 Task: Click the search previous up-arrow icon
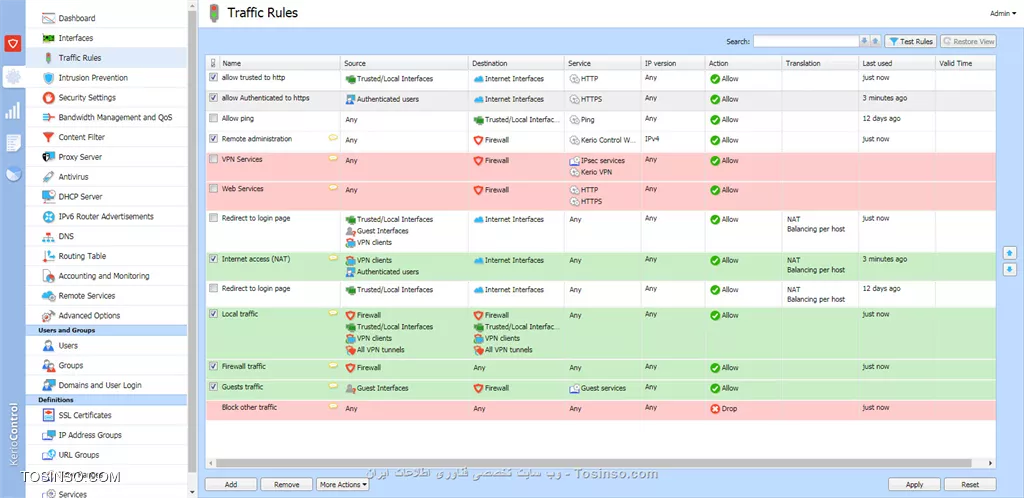pyautogui.click(x=876, y=41)
